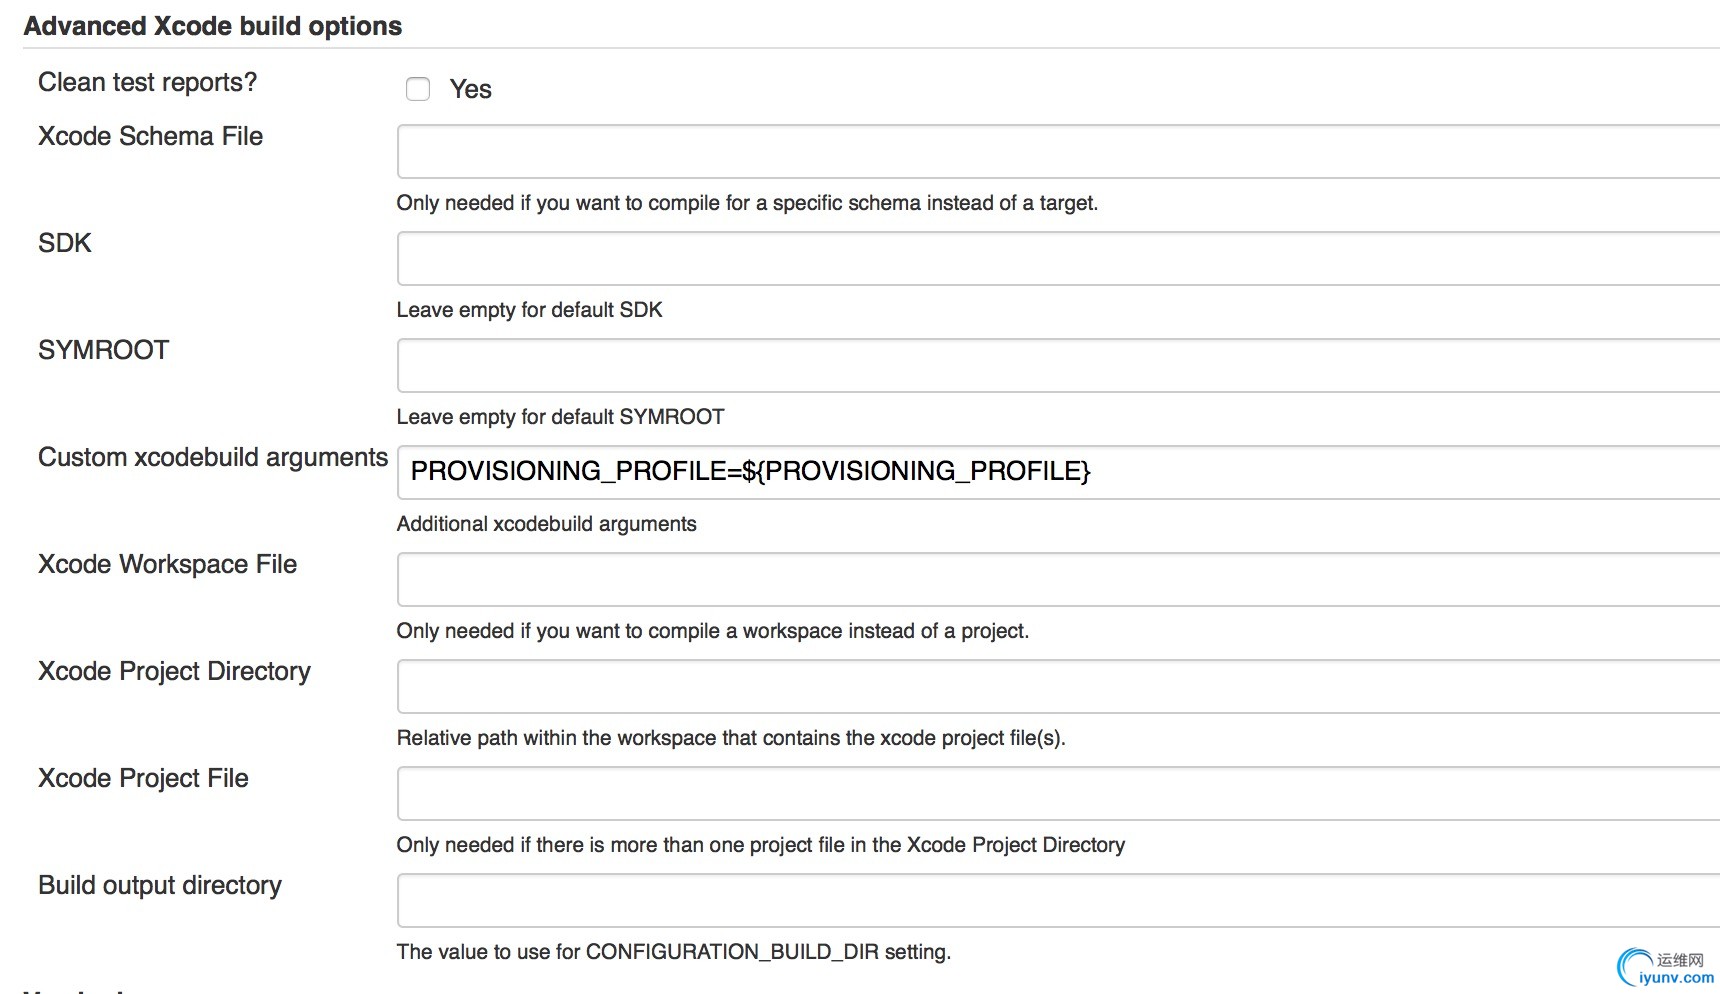Select the Xcode Workspace File input
This screenshot has width=1720, height=994.
point(1058,580)
